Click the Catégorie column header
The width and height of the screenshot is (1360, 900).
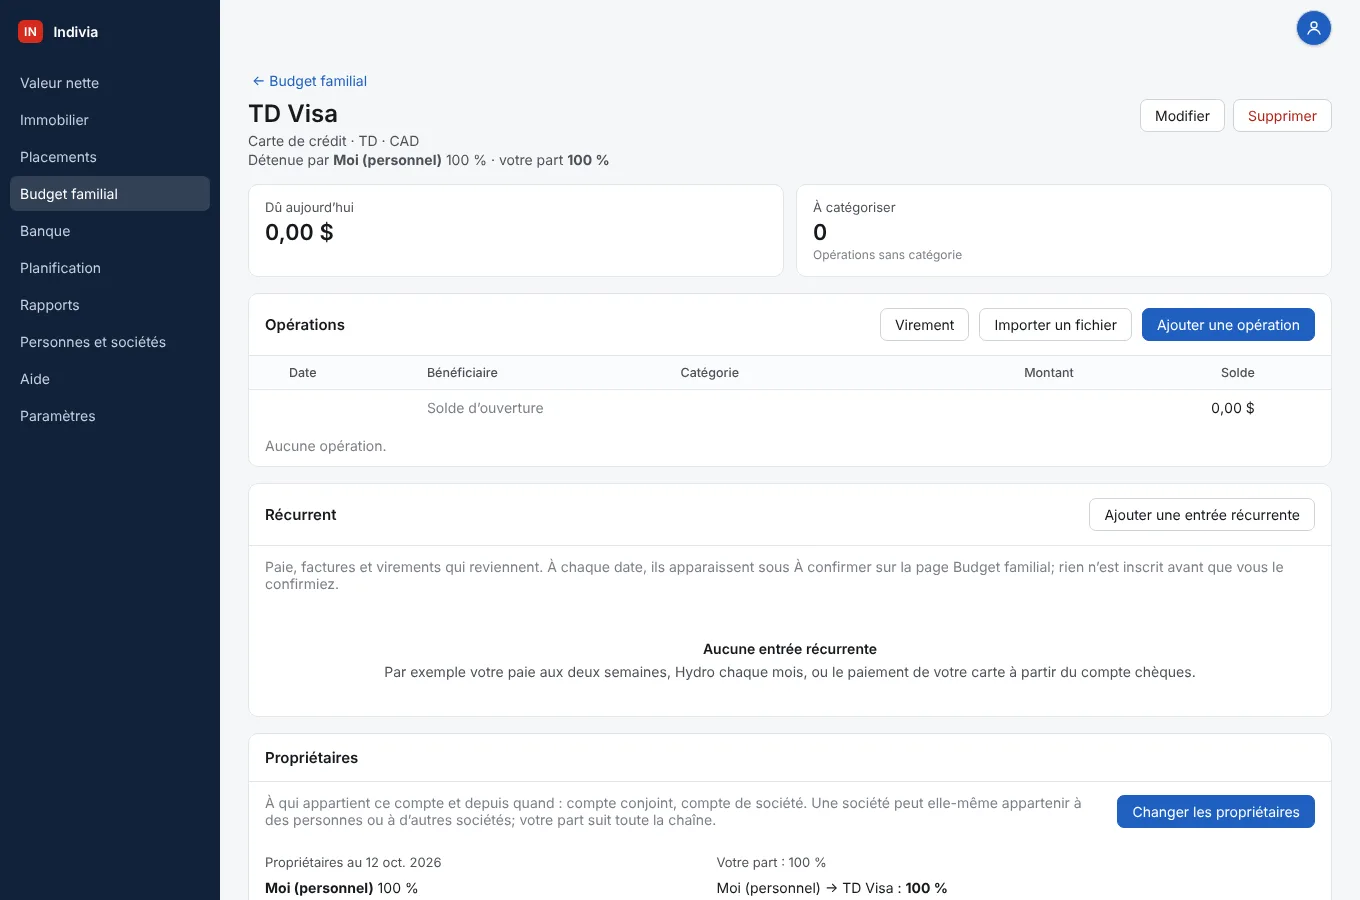(x=710, y=373)
